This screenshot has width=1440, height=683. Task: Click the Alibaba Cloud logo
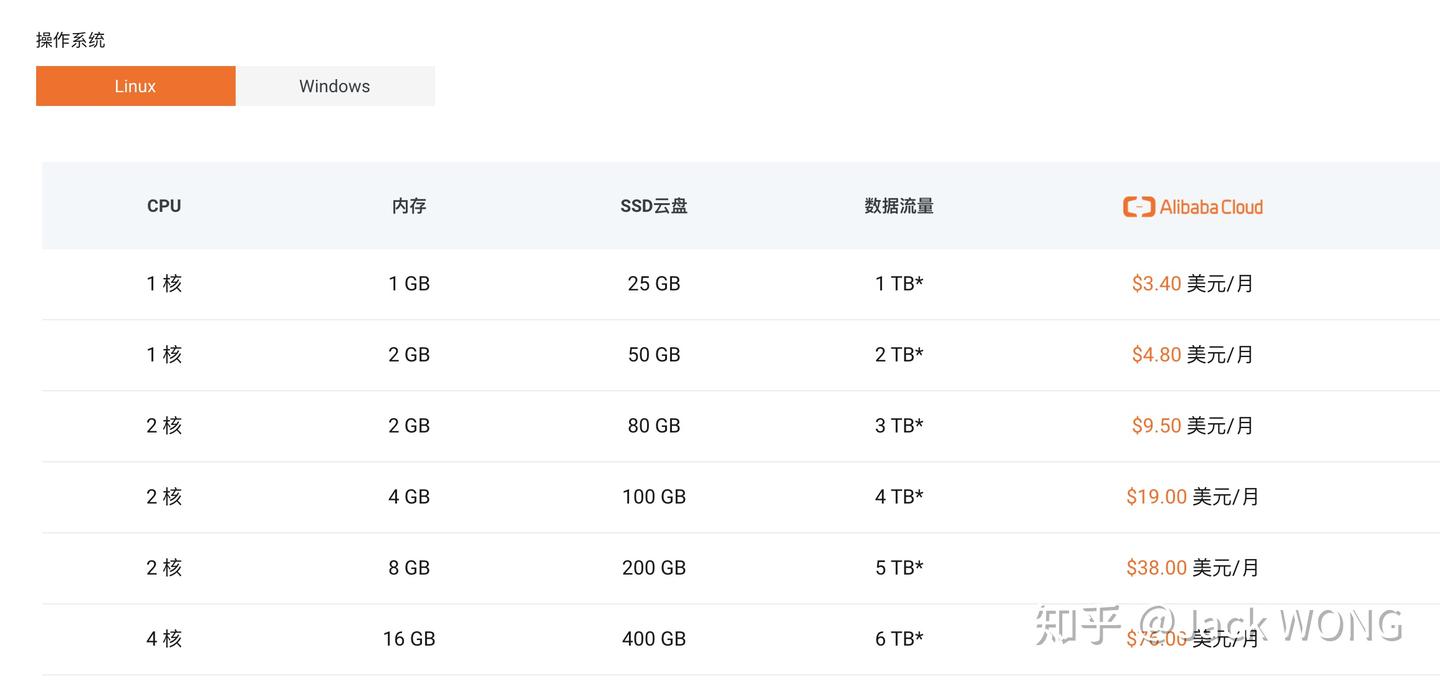click(1192, 207)
